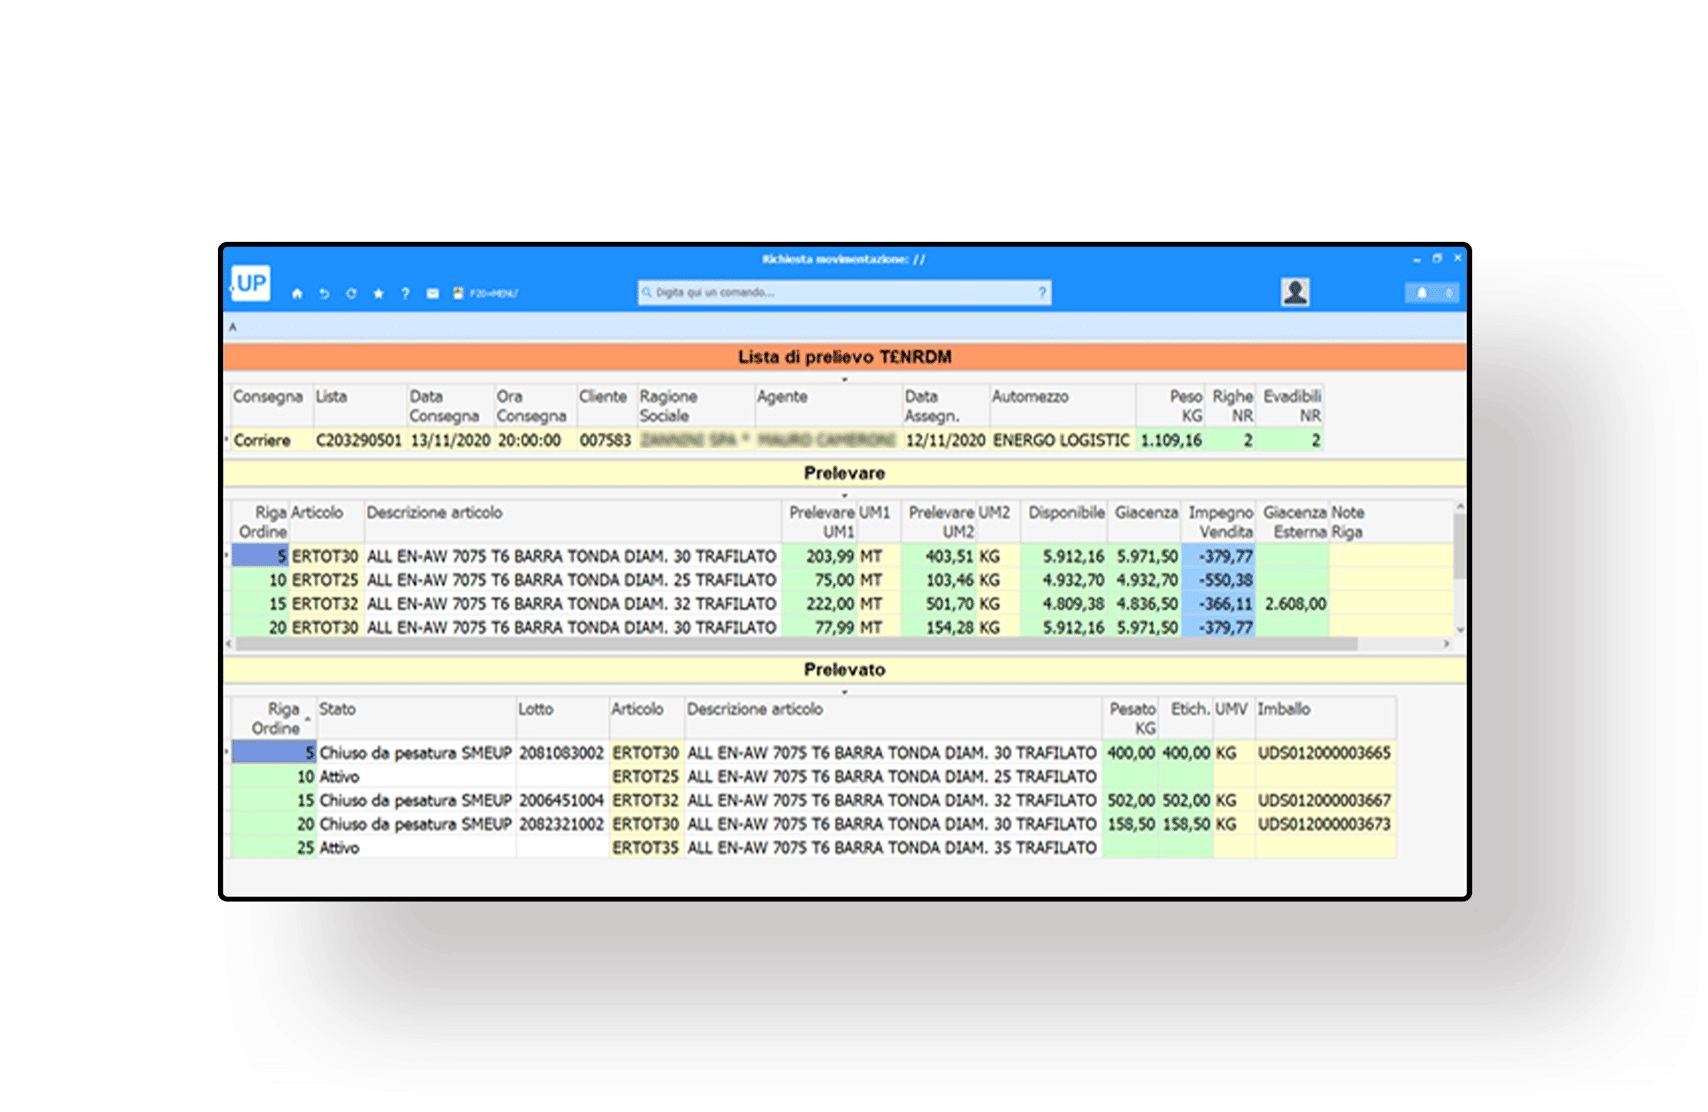
Task: Click the F20=MENU toolbar item
Action: [486, 294]
